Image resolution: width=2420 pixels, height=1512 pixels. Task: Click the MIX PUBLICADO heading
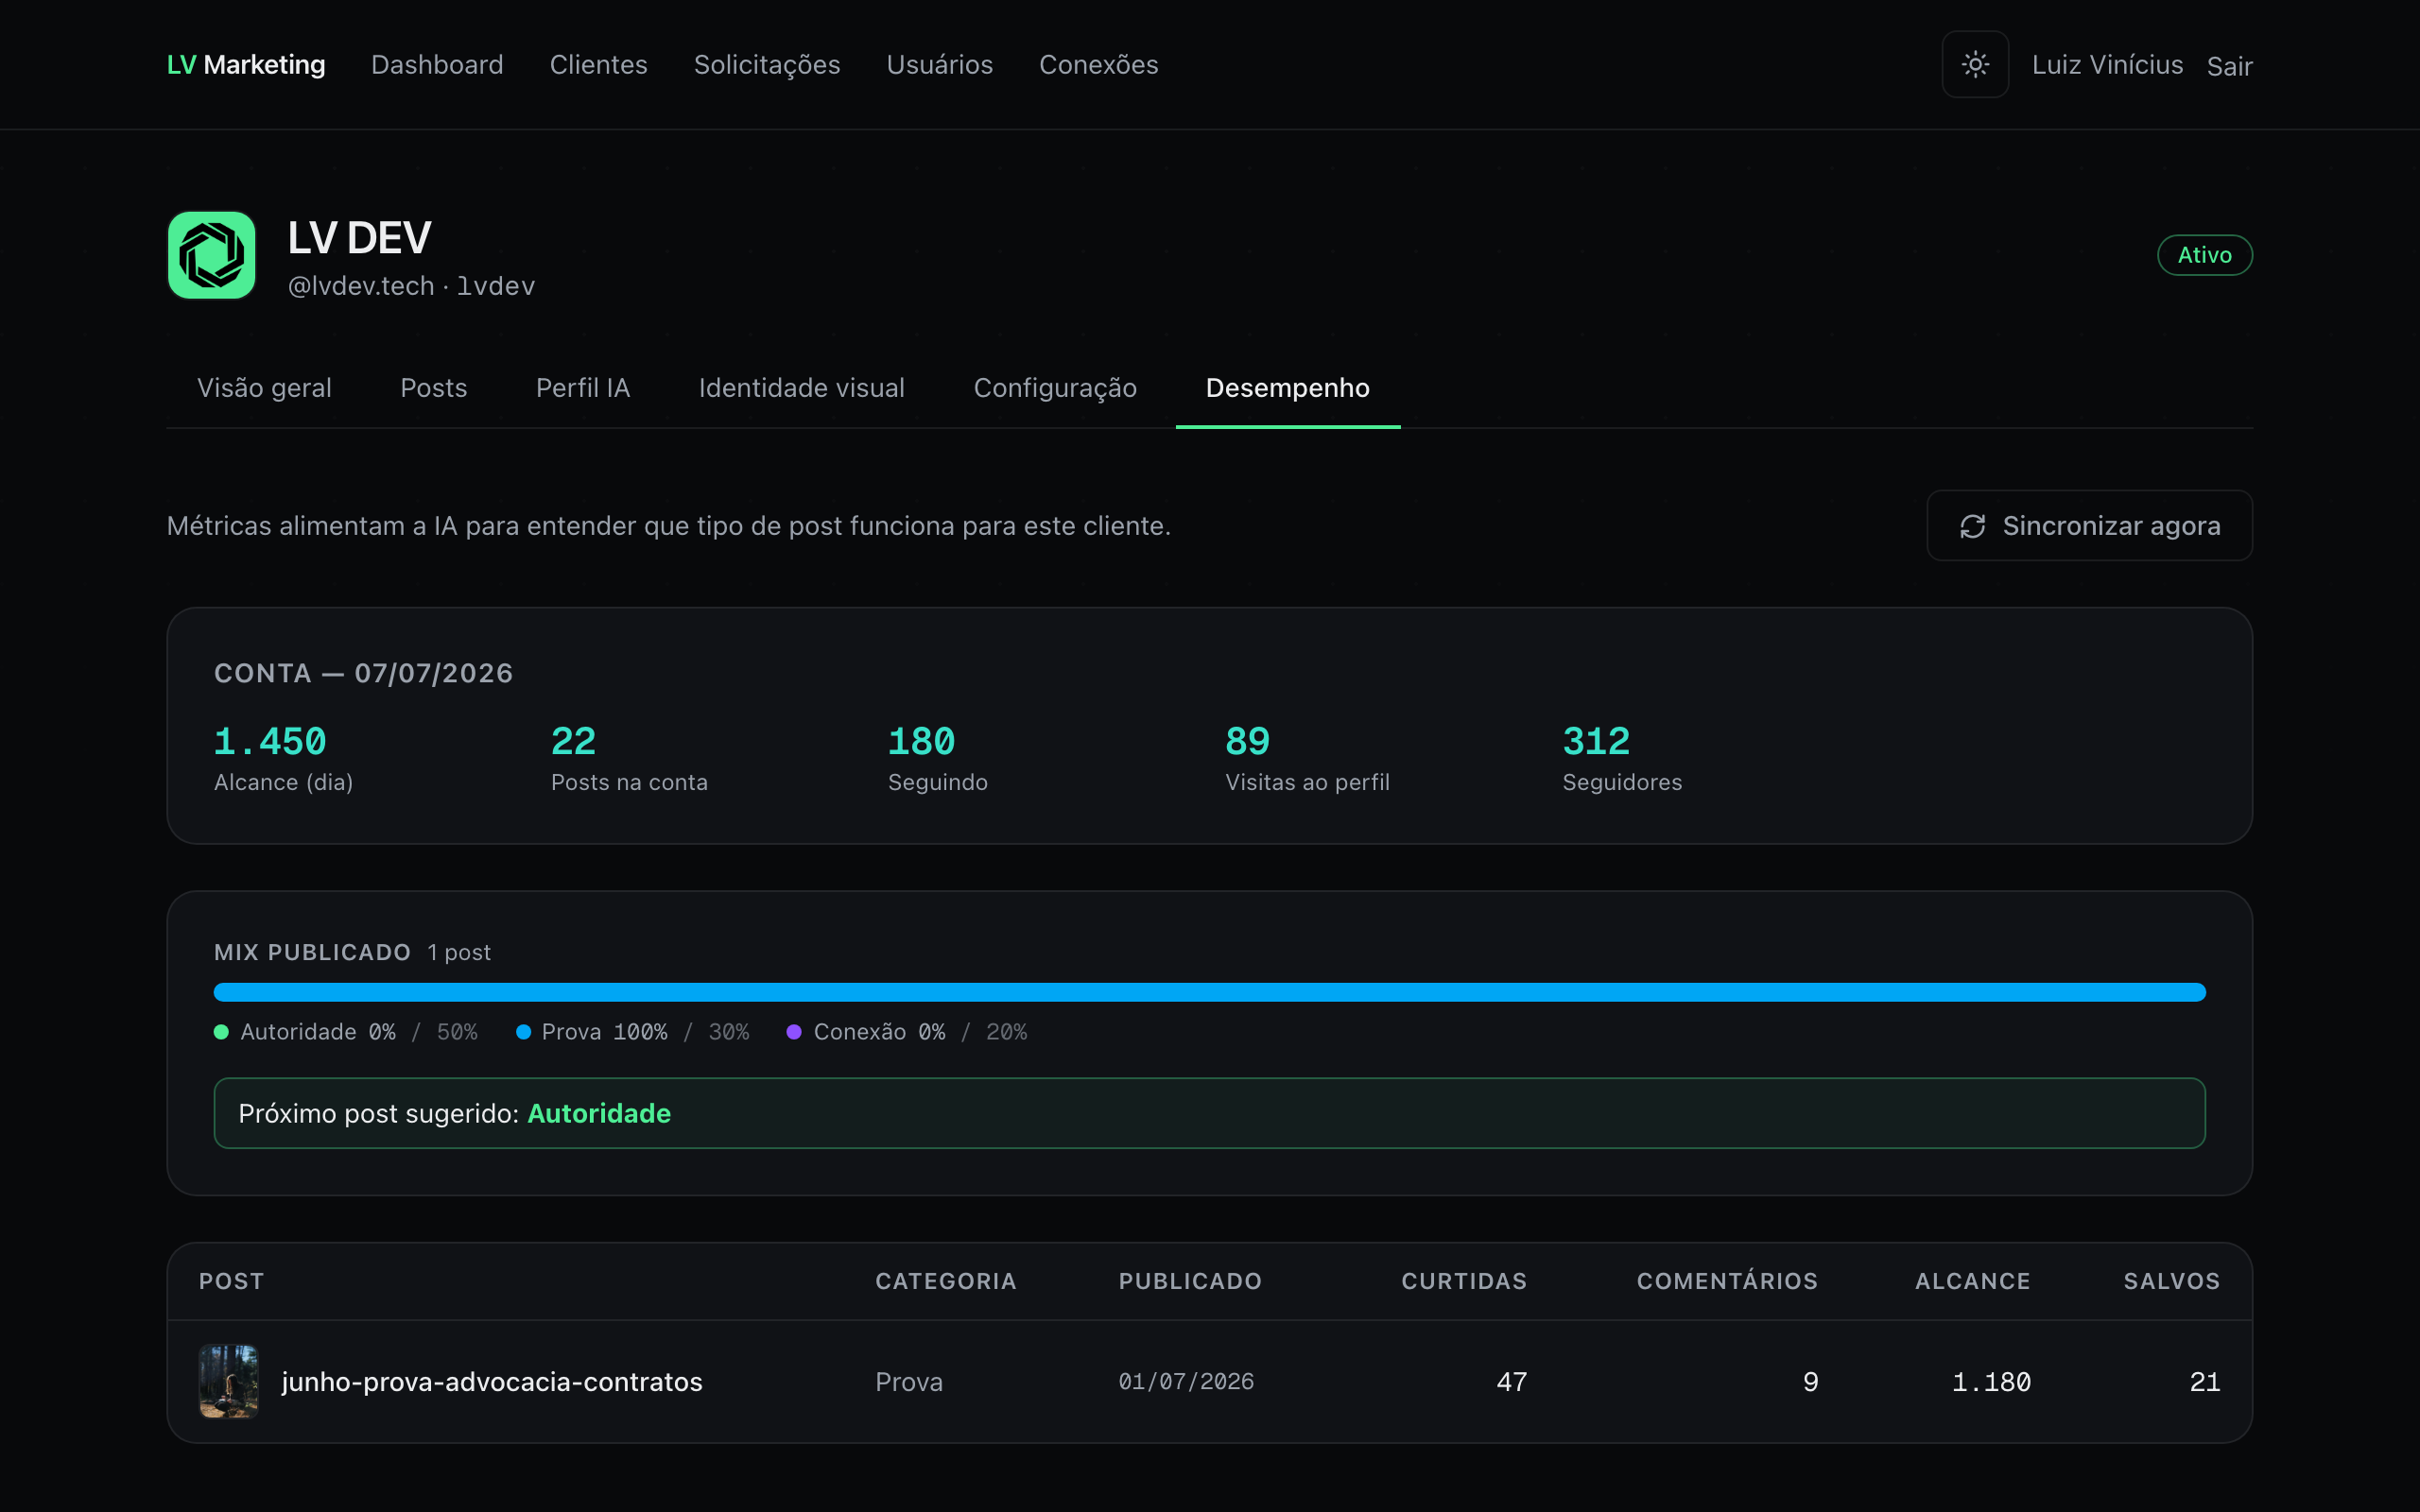pyautogui.click(x=312, y=952)
